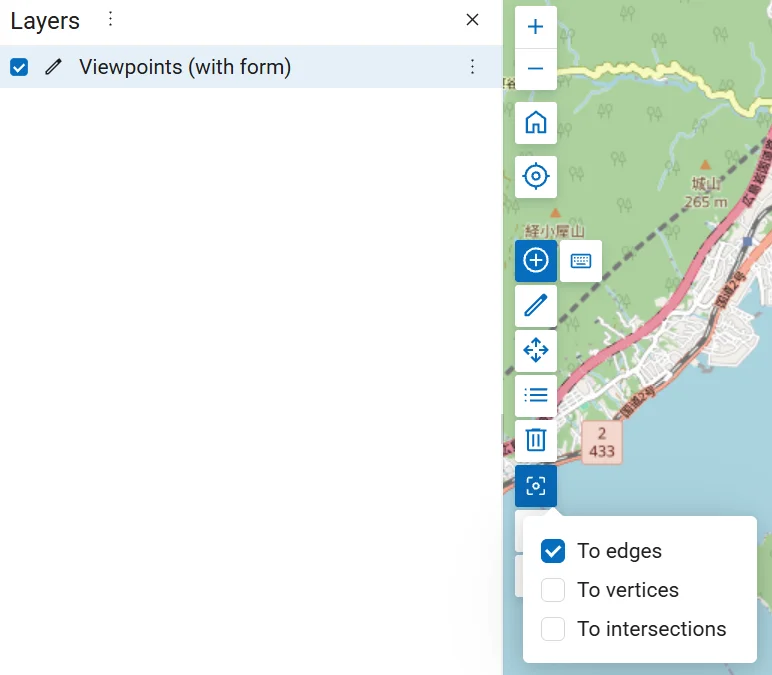Select the Viewpoints (with form) layer name
772x675 pixels.
click(x=185, y=67)
